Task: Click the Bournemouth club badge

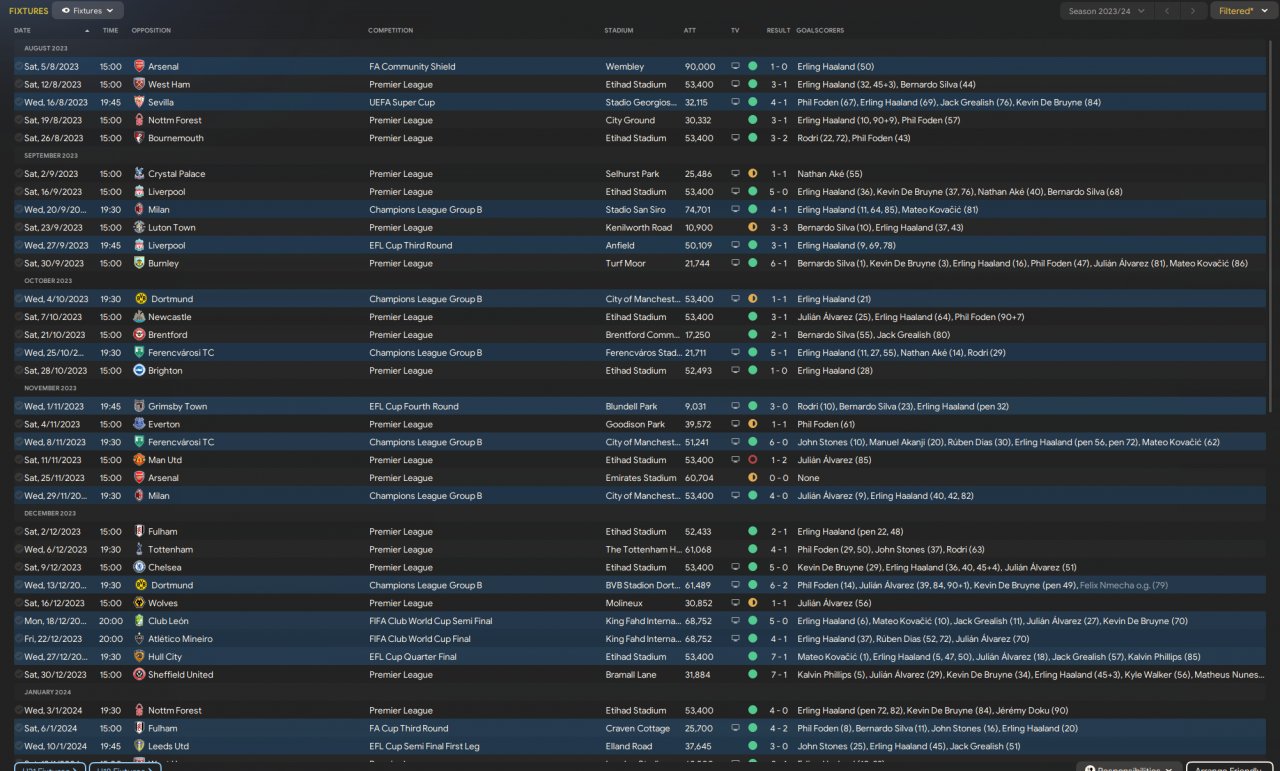Action: [139, 138]
